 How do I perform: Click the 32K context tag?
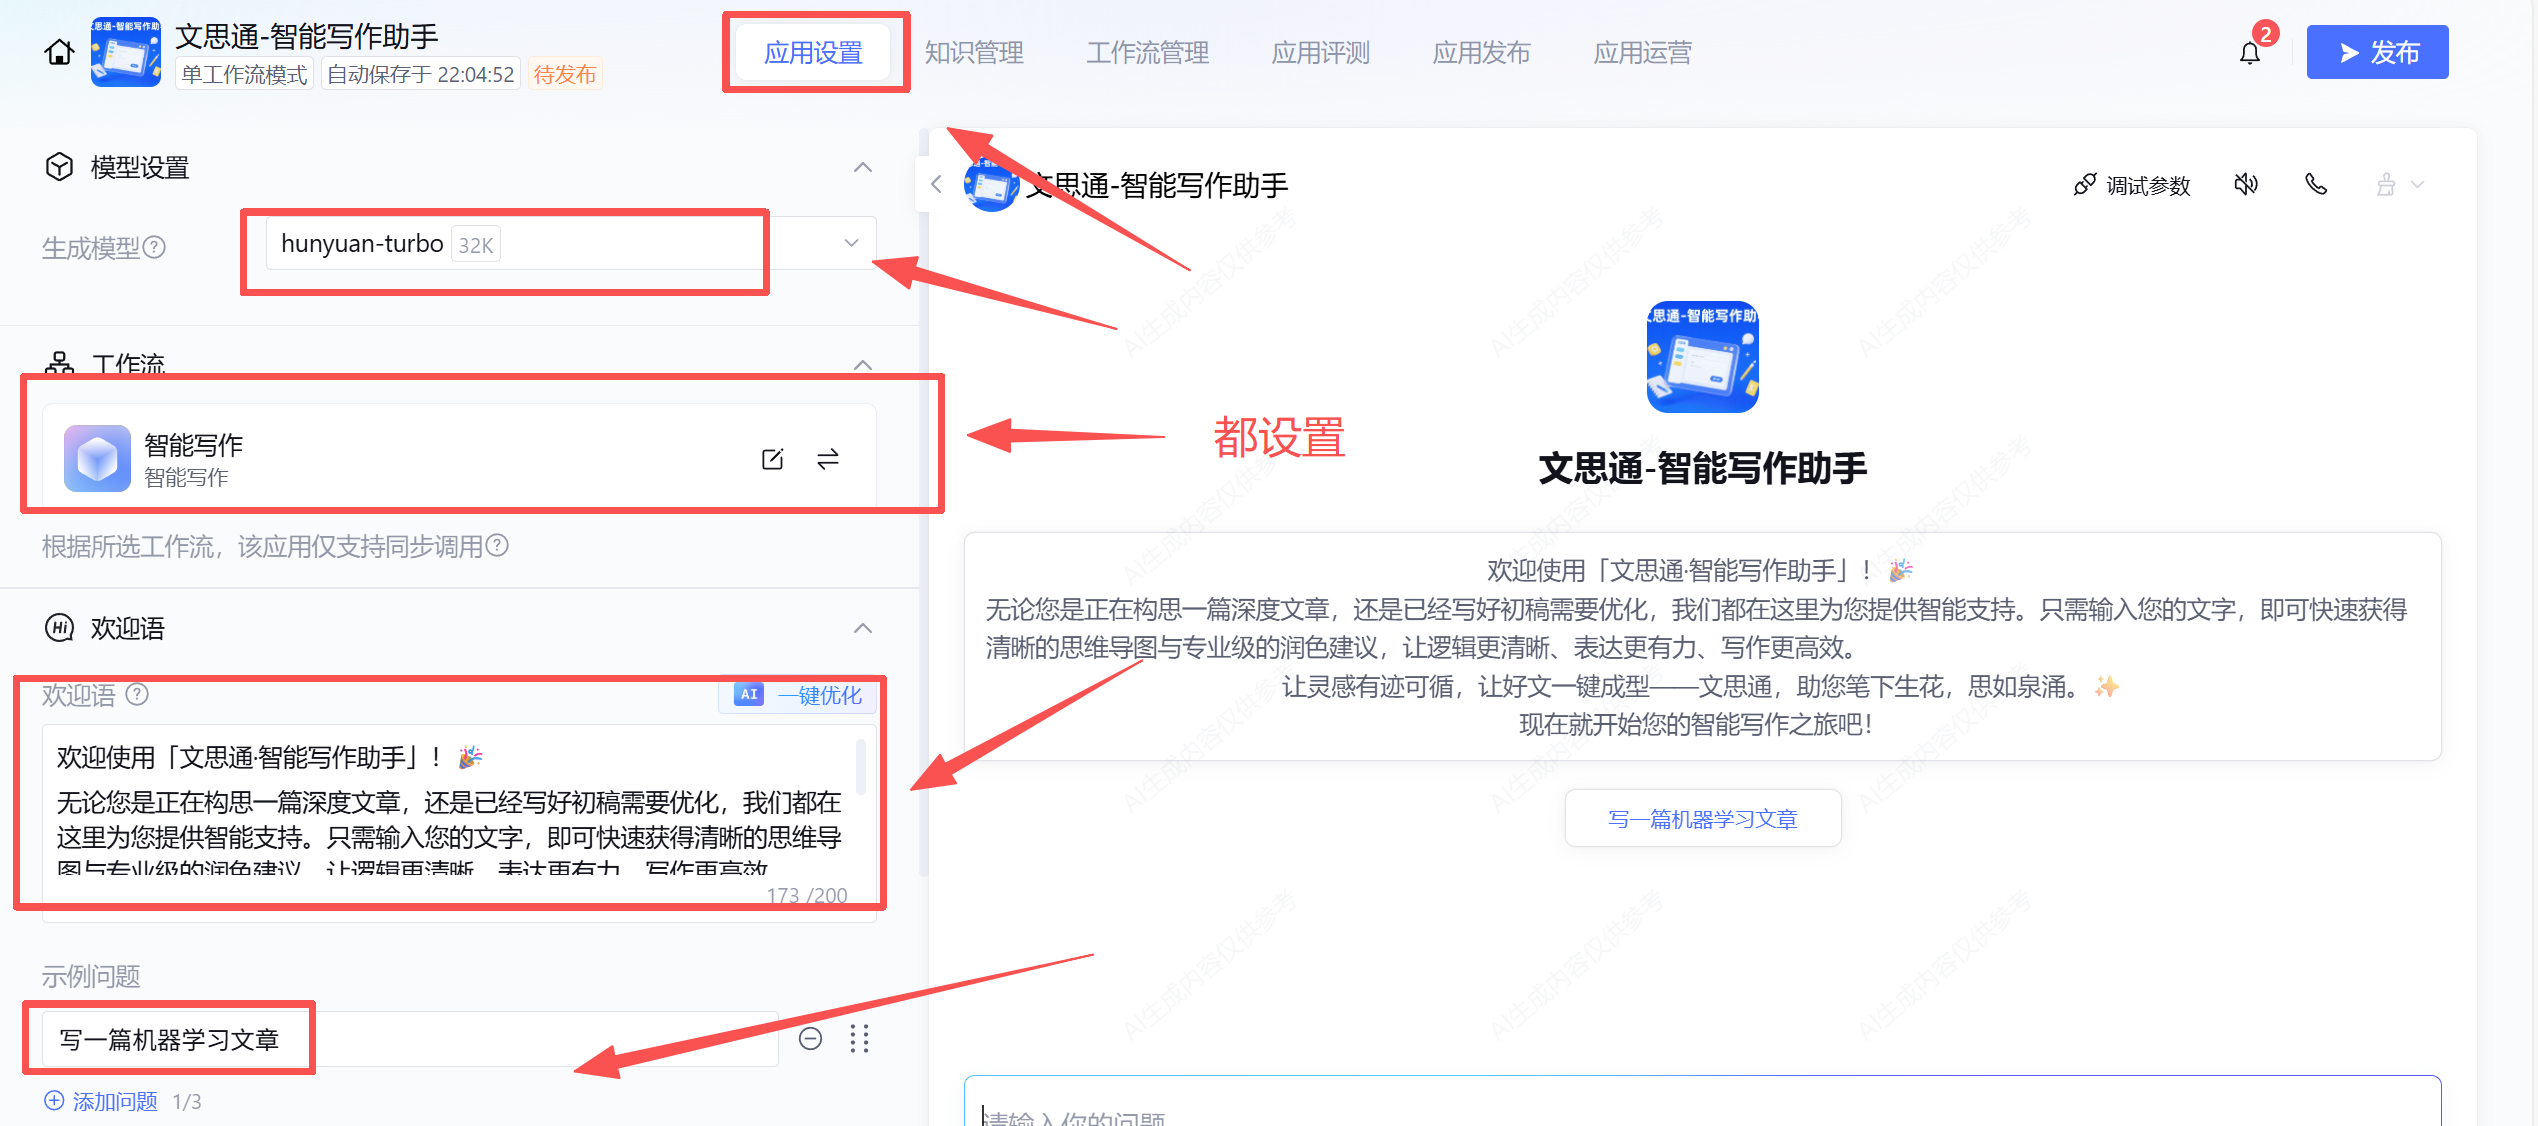(476, 245)
